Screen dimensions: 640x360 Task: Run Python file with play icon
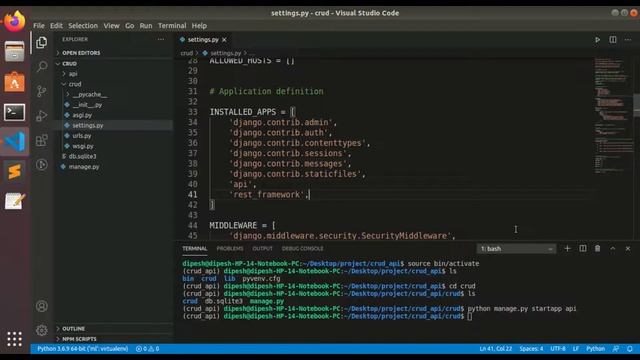coord(597,40)
